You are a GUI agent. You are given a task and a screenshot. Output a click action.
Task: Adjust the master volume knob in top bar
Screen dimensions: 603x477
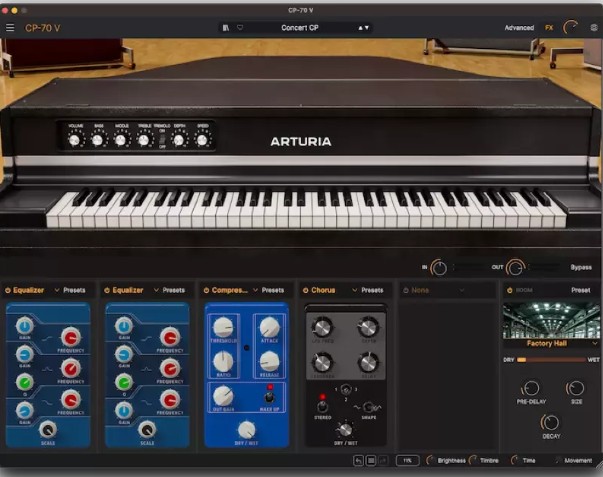[570, 28]
